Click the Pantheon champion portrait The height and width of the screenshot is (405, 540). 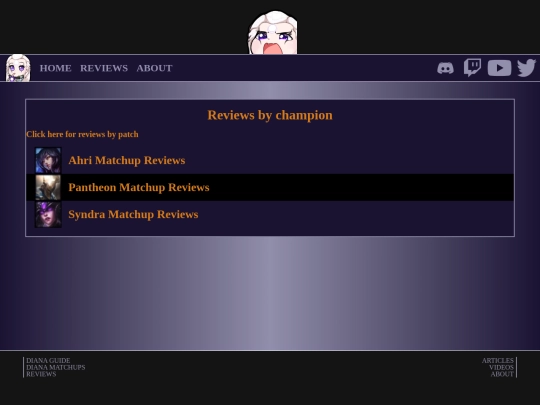[48, 187]
